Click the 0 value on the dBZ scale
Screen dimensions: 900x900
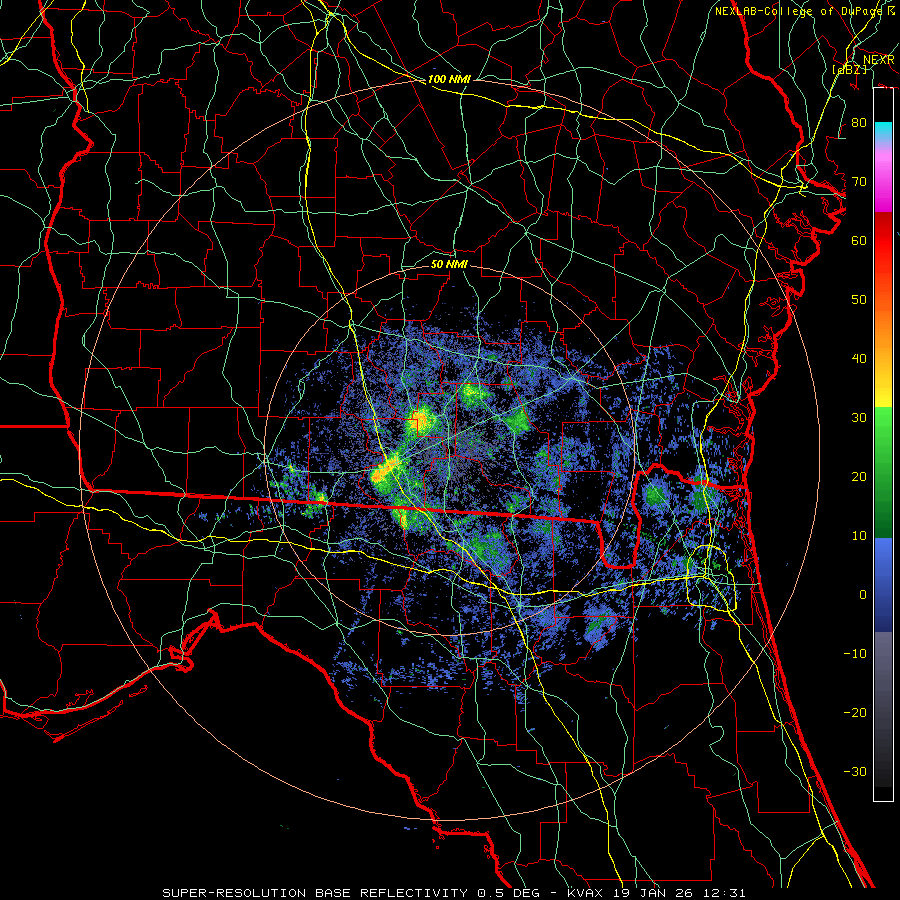863,595
